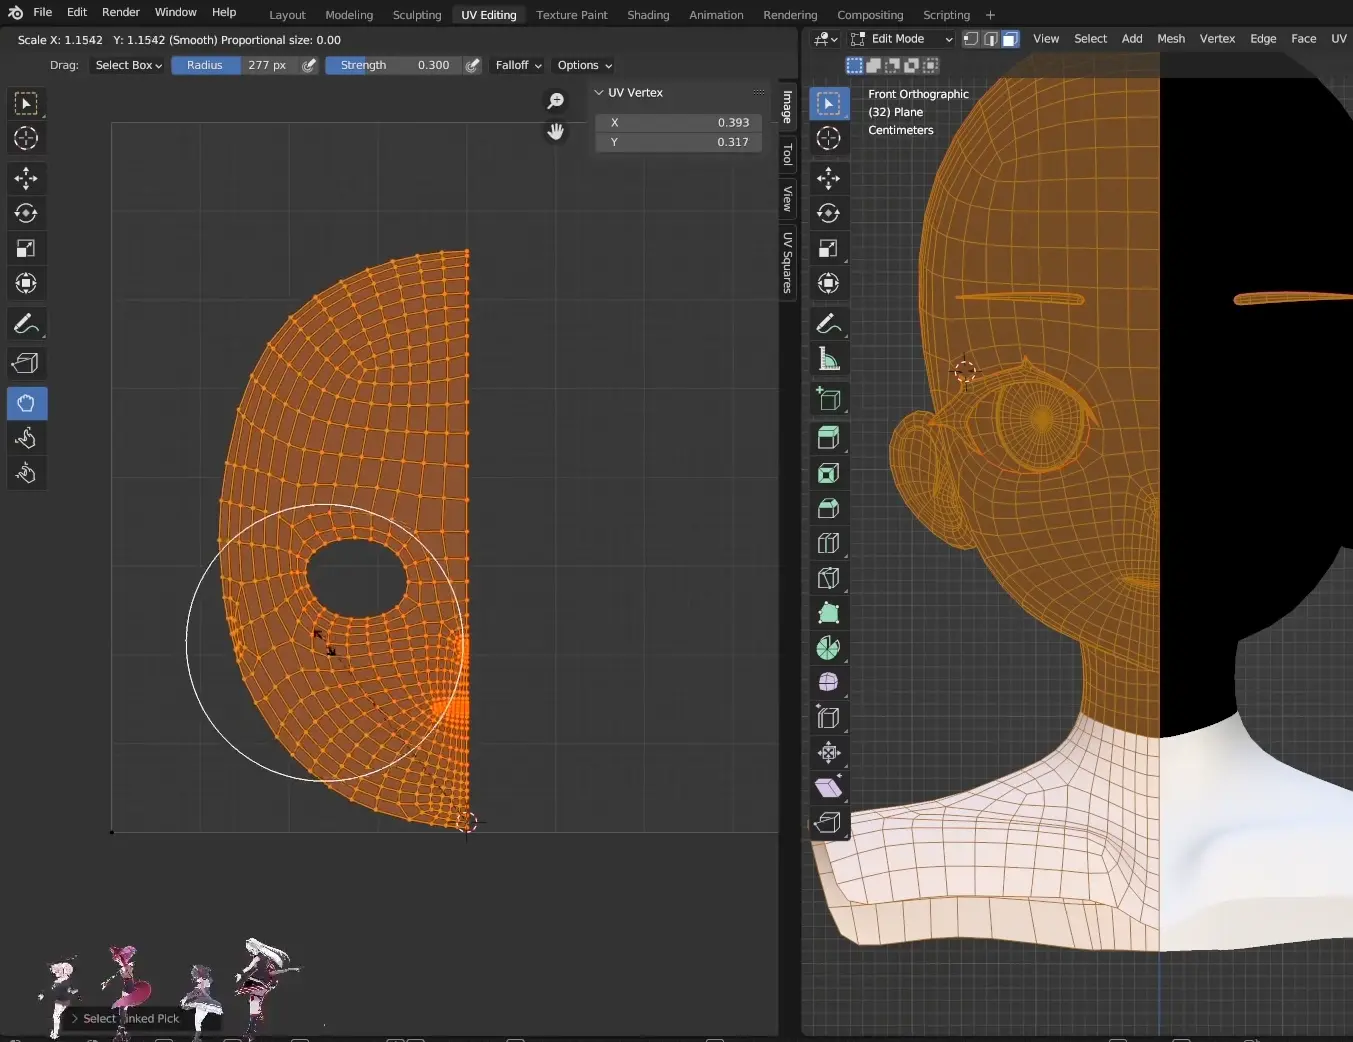Open the Falloff dropdown
Viewport: 1353px width, 1042px height.
(x=518, y=65)
